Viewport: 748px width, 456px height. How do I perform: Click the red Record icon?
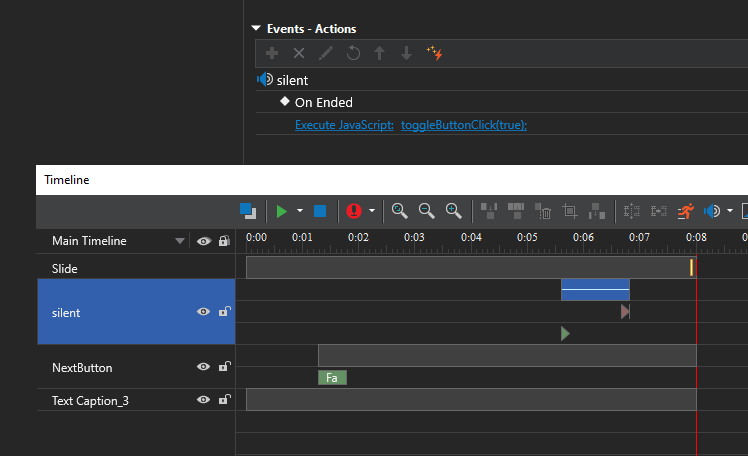[353, 211]
